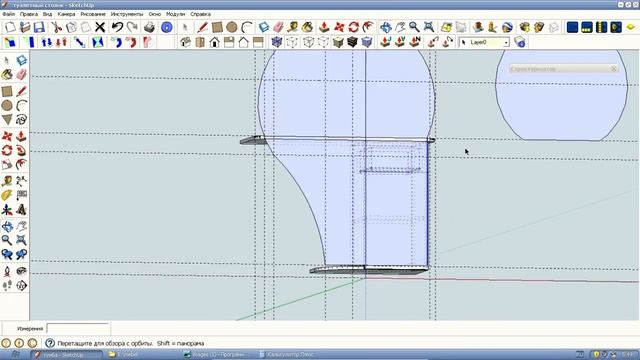The height and width of the screenshot is (360, 640).
Task: Pick Tape Measure in left tool palette
Action: coord(7,180)
